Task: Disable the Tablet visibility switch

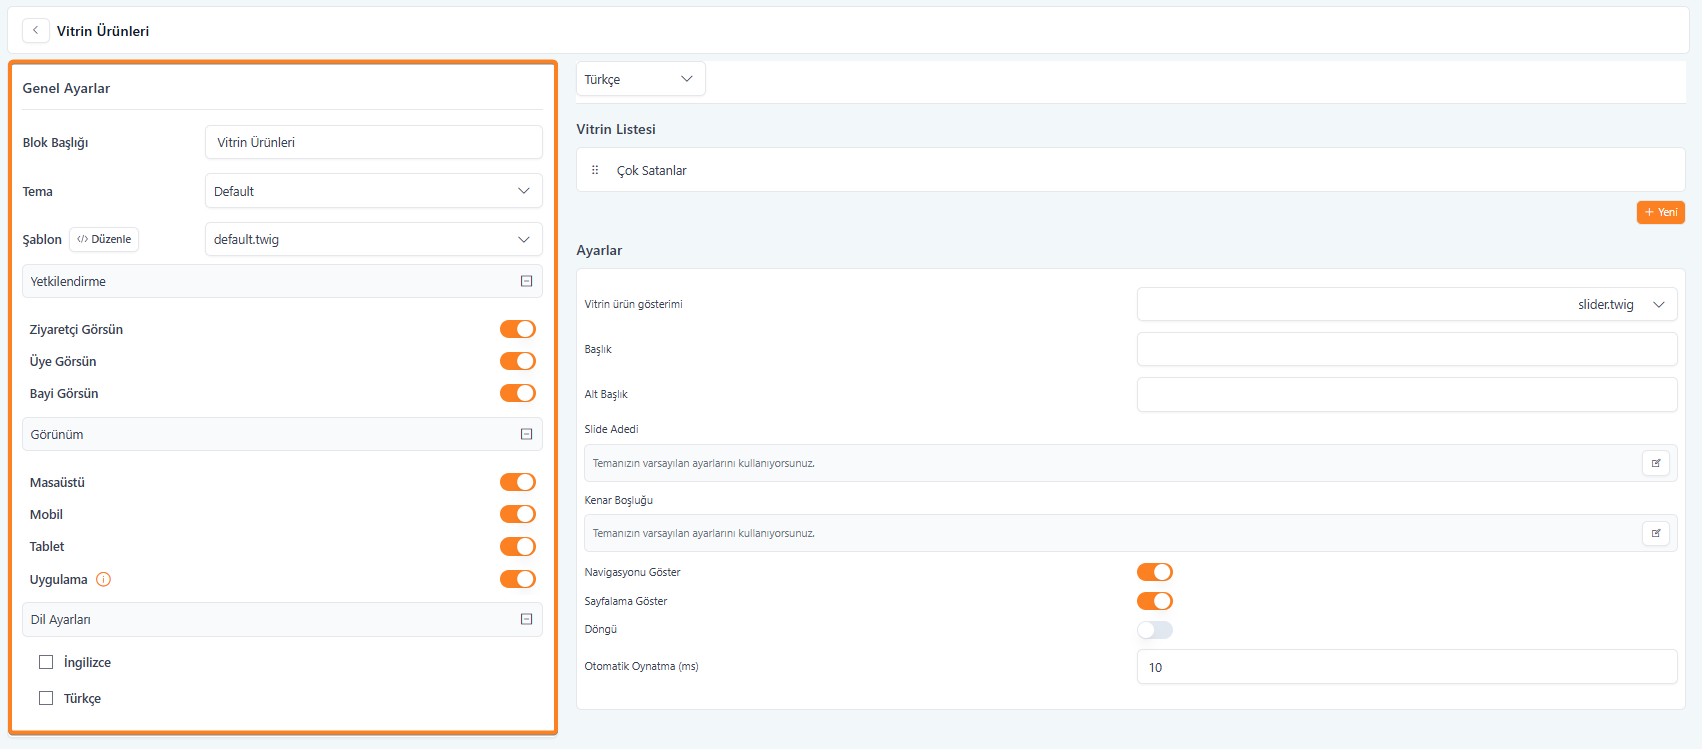Action: click(518, 546)
